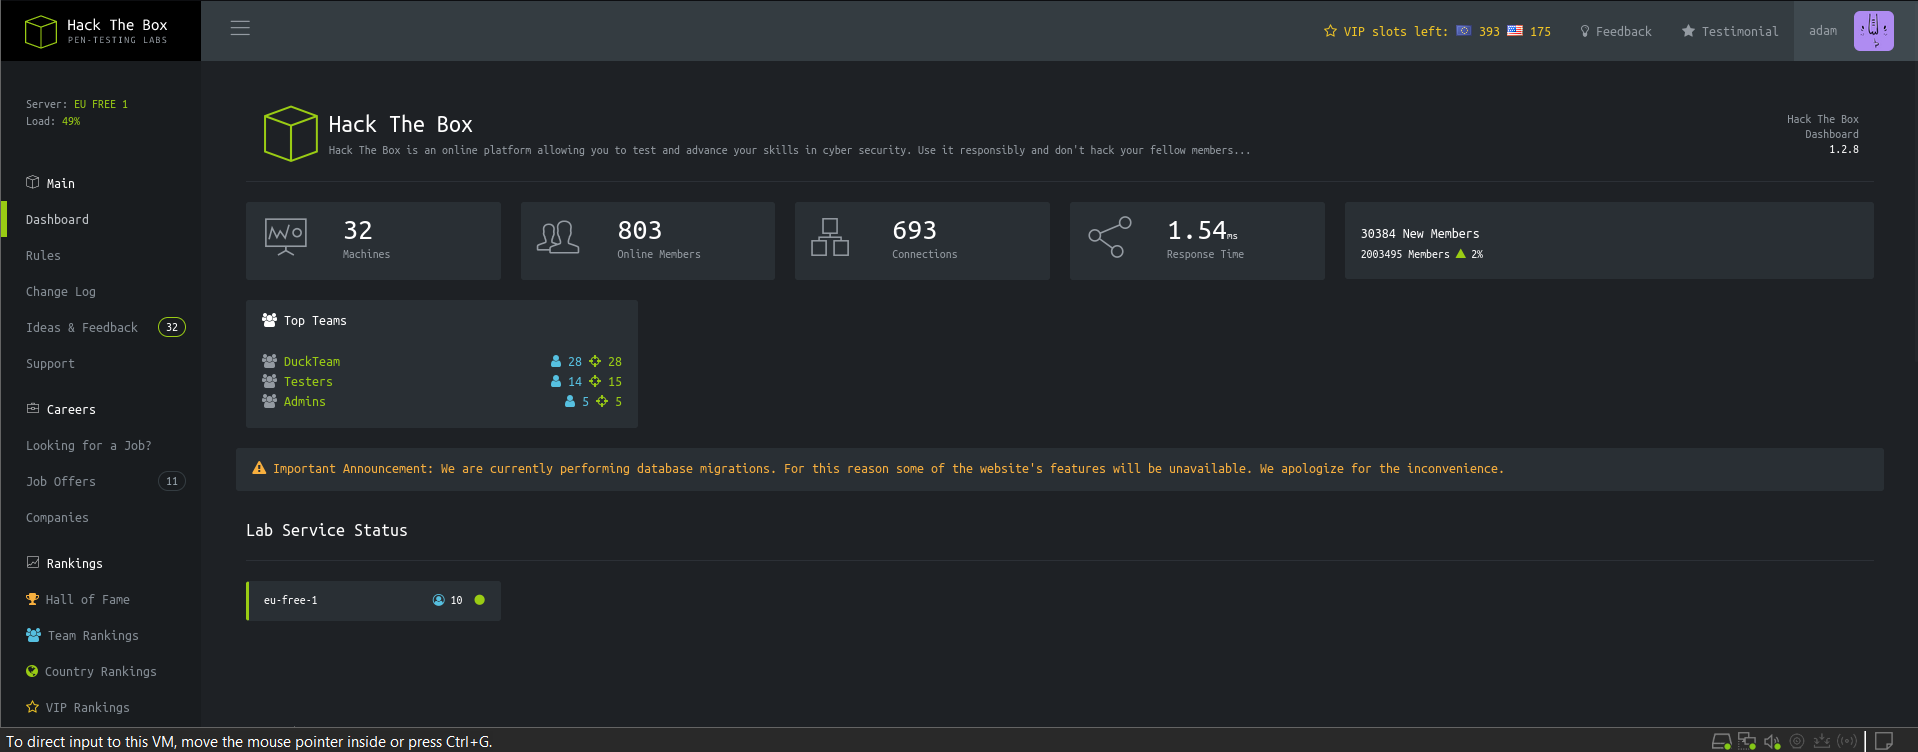This screenshot has width=1918, height=752.
Task: Click the group icon beside DuckTeam
Action: tap(269, 361)
